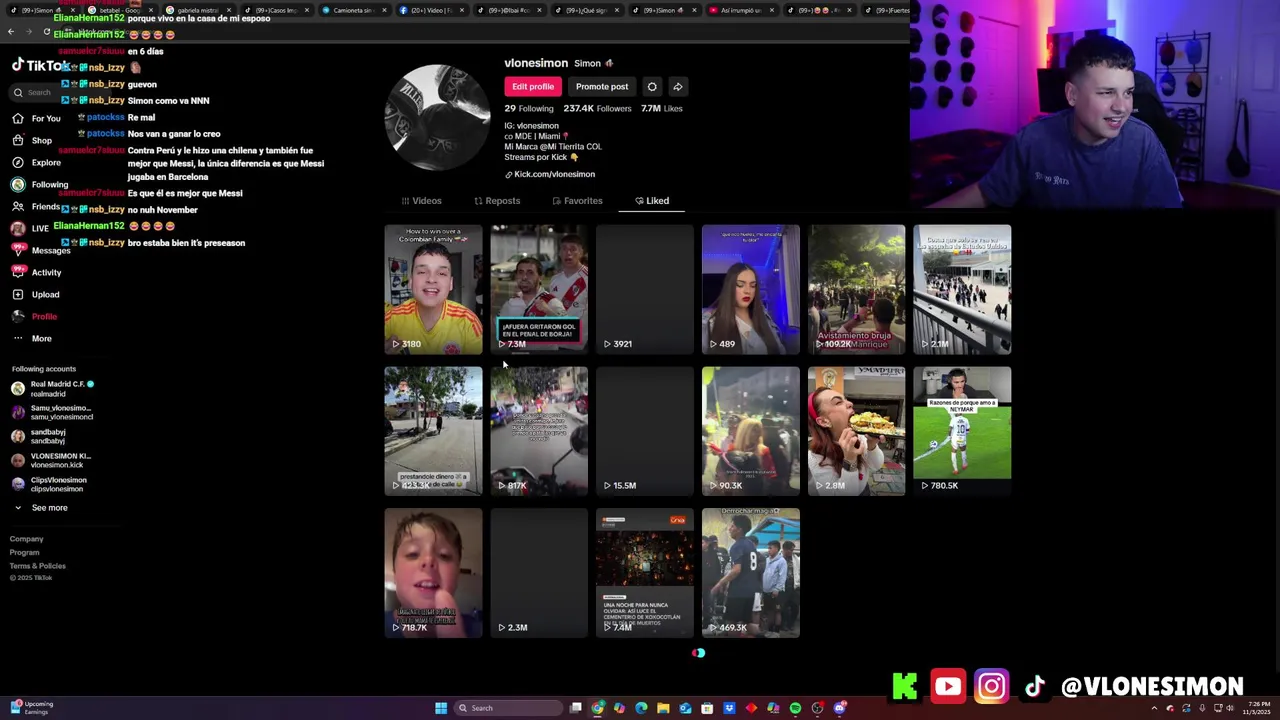Open Chrome from the taskbar
This screenshot has height=720, width=1280.
pyautogui.click(x=597, y=708)
